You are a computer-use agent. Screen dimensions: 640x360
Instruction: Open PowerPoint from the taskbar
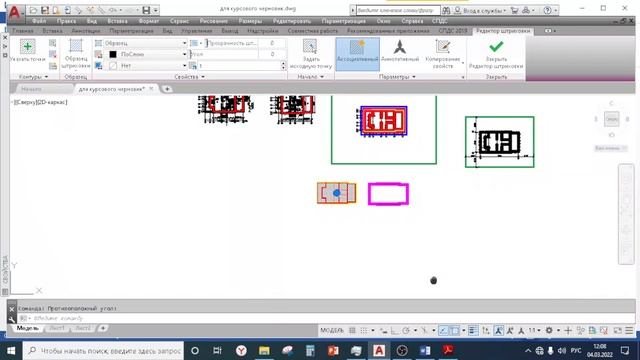tap(333, 351)
